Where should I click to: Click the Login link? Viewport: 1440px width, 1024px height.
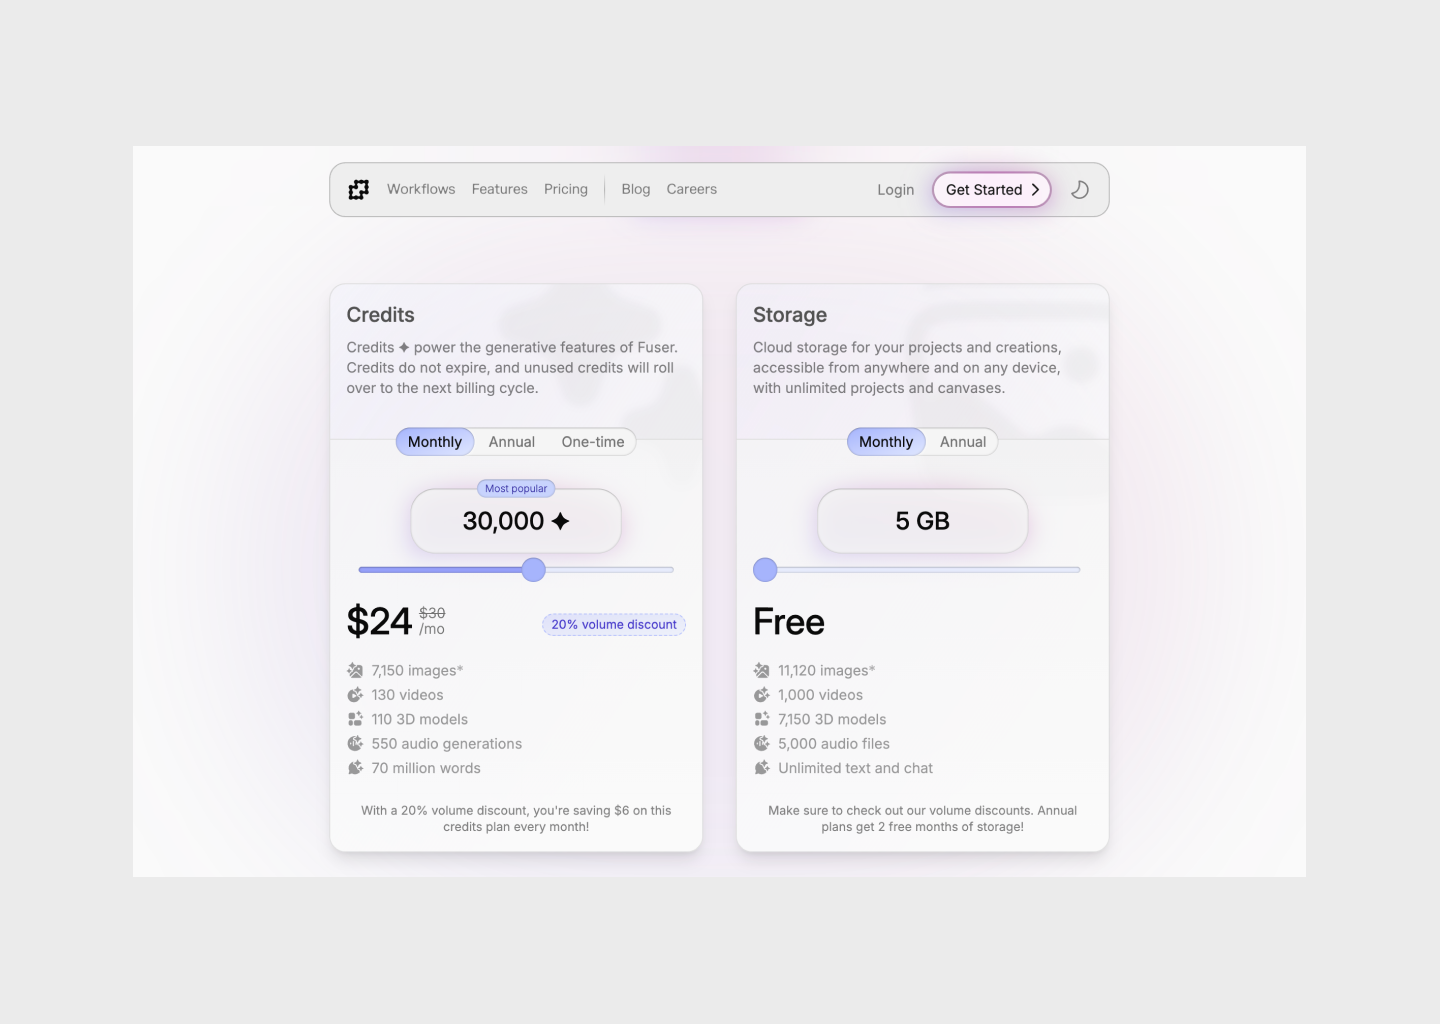[x=896, y=190]
